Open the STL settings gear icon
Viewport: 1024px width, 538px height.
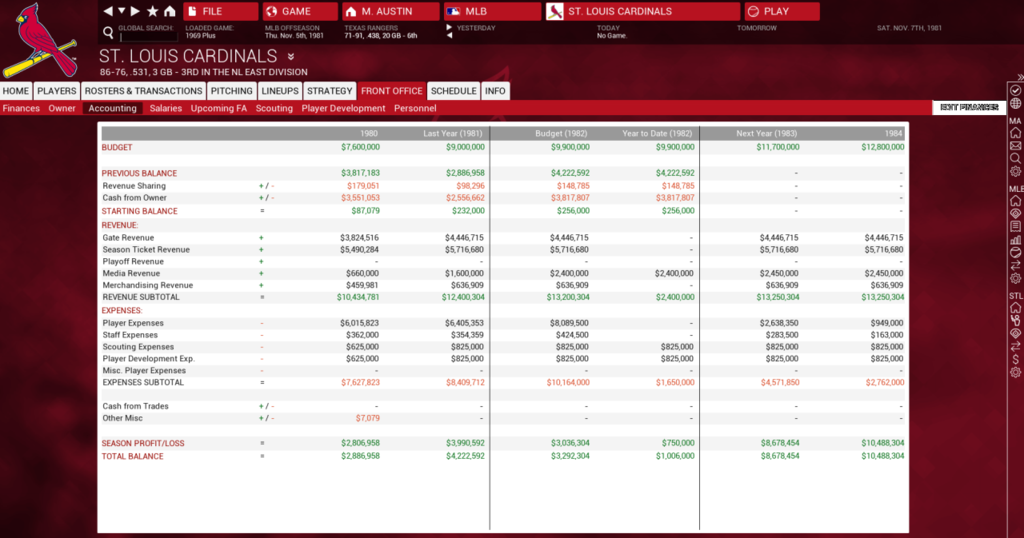click(x=1015, y=372)
